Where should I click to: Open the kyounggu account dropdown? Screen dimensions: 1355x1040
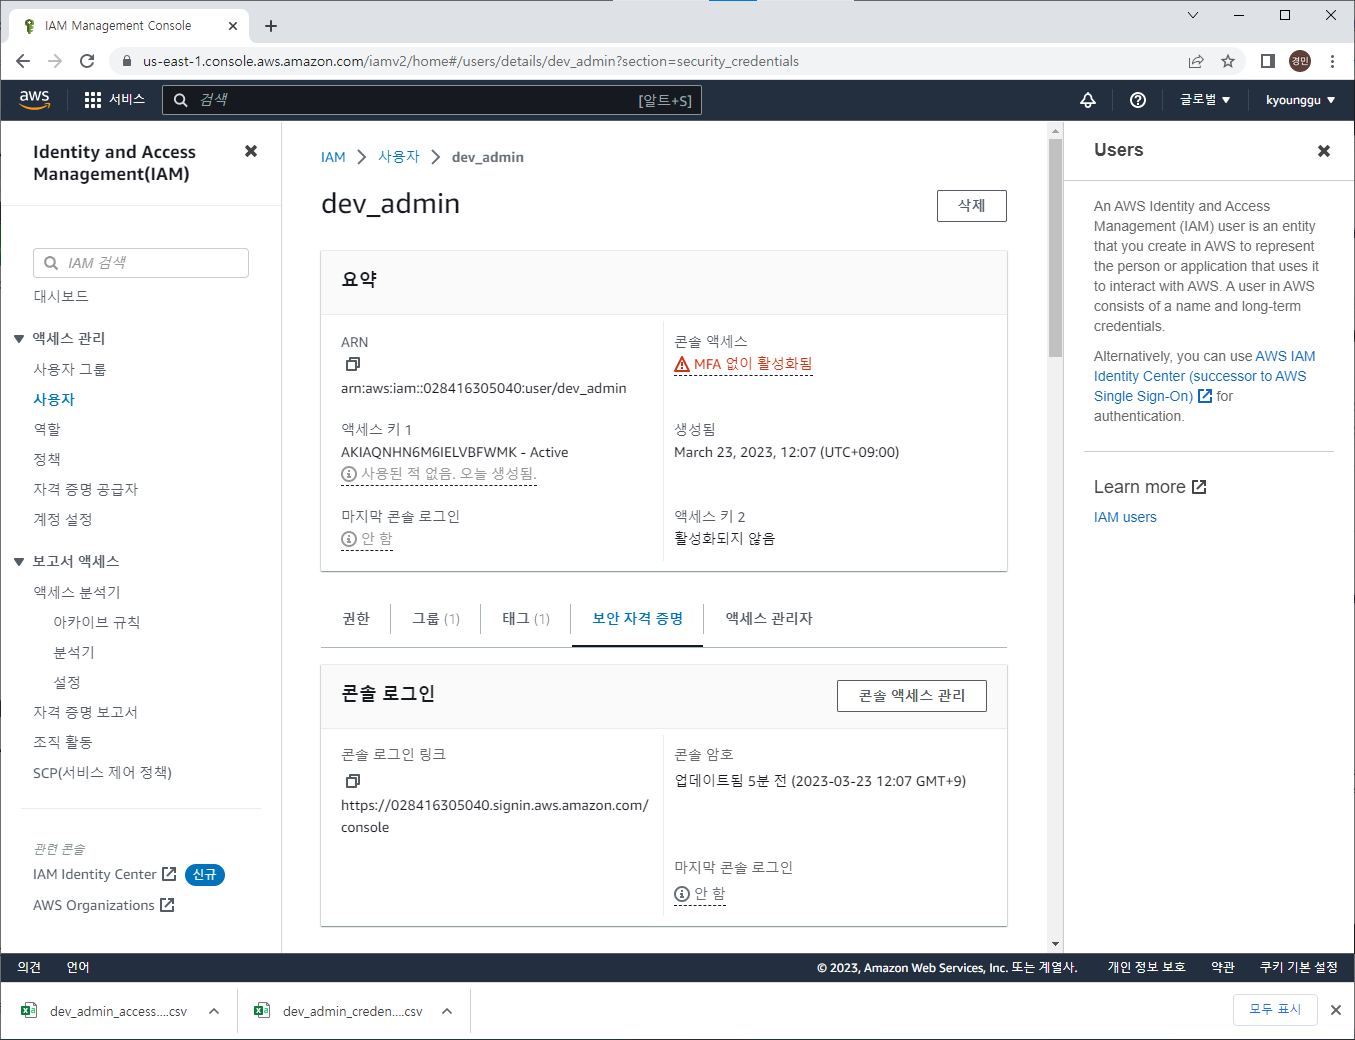[x=1300, y=100]
